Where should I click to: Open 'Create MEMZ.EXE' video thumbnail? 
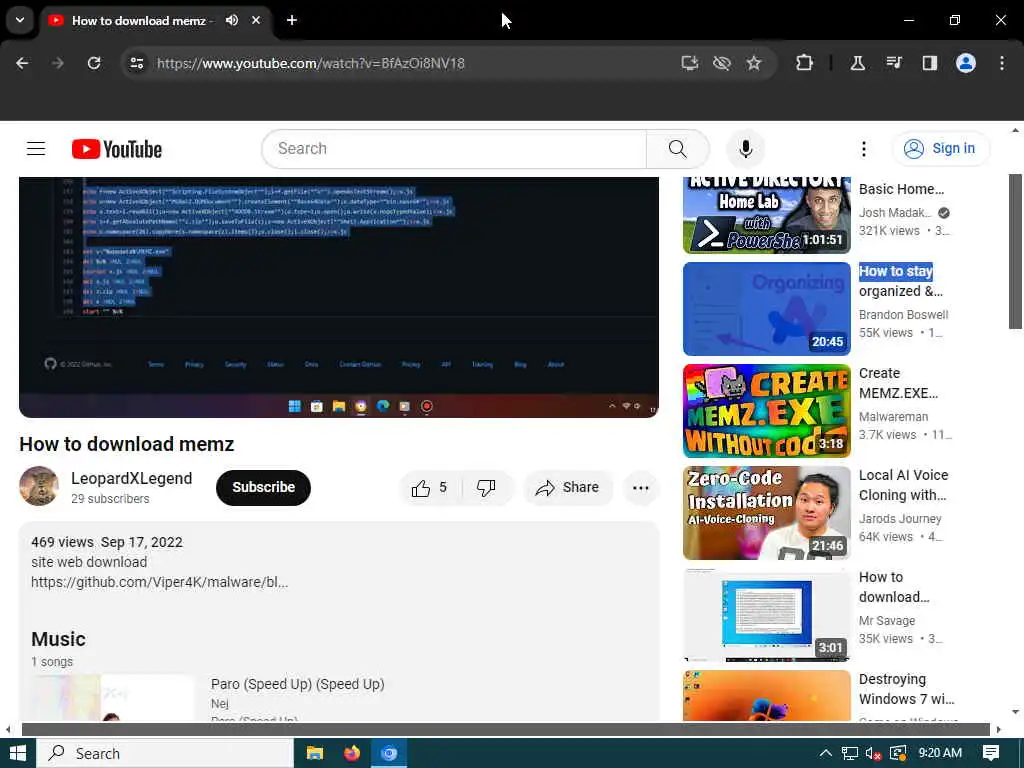click(x=767, y=411)
